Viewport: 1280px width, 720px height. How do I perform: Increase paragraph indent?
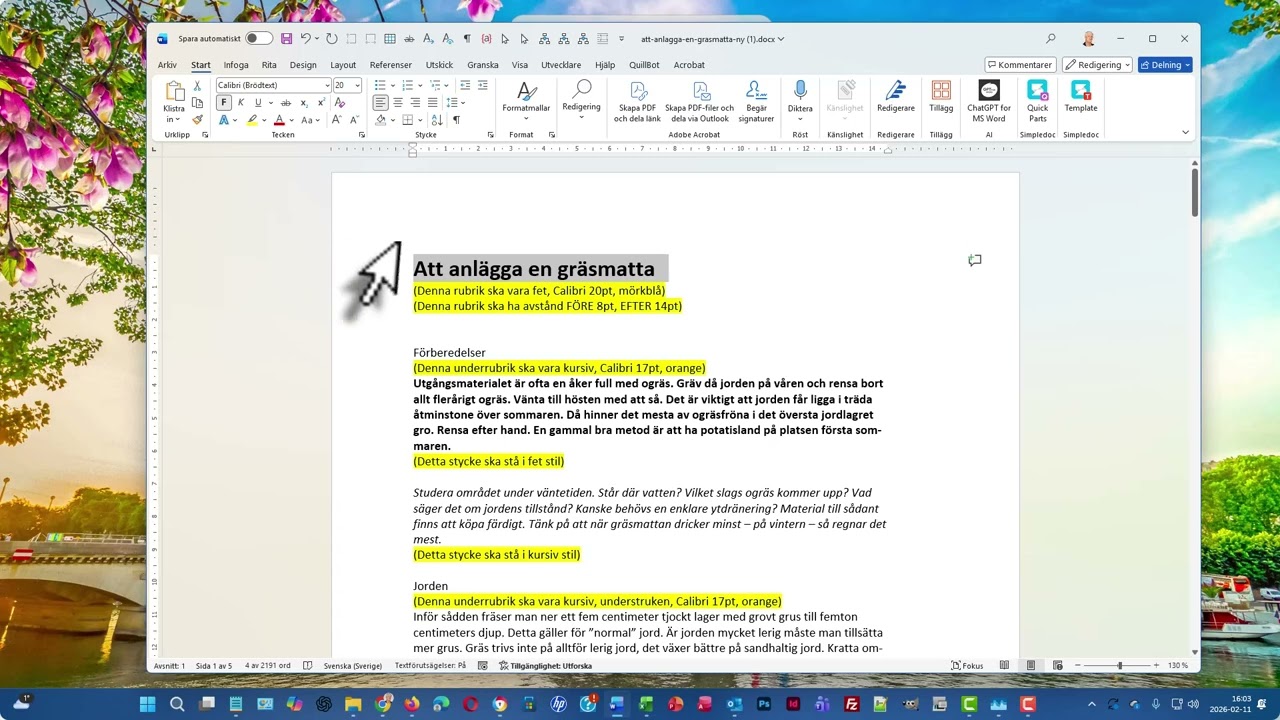pyautogui.click(x=482, y=85)
